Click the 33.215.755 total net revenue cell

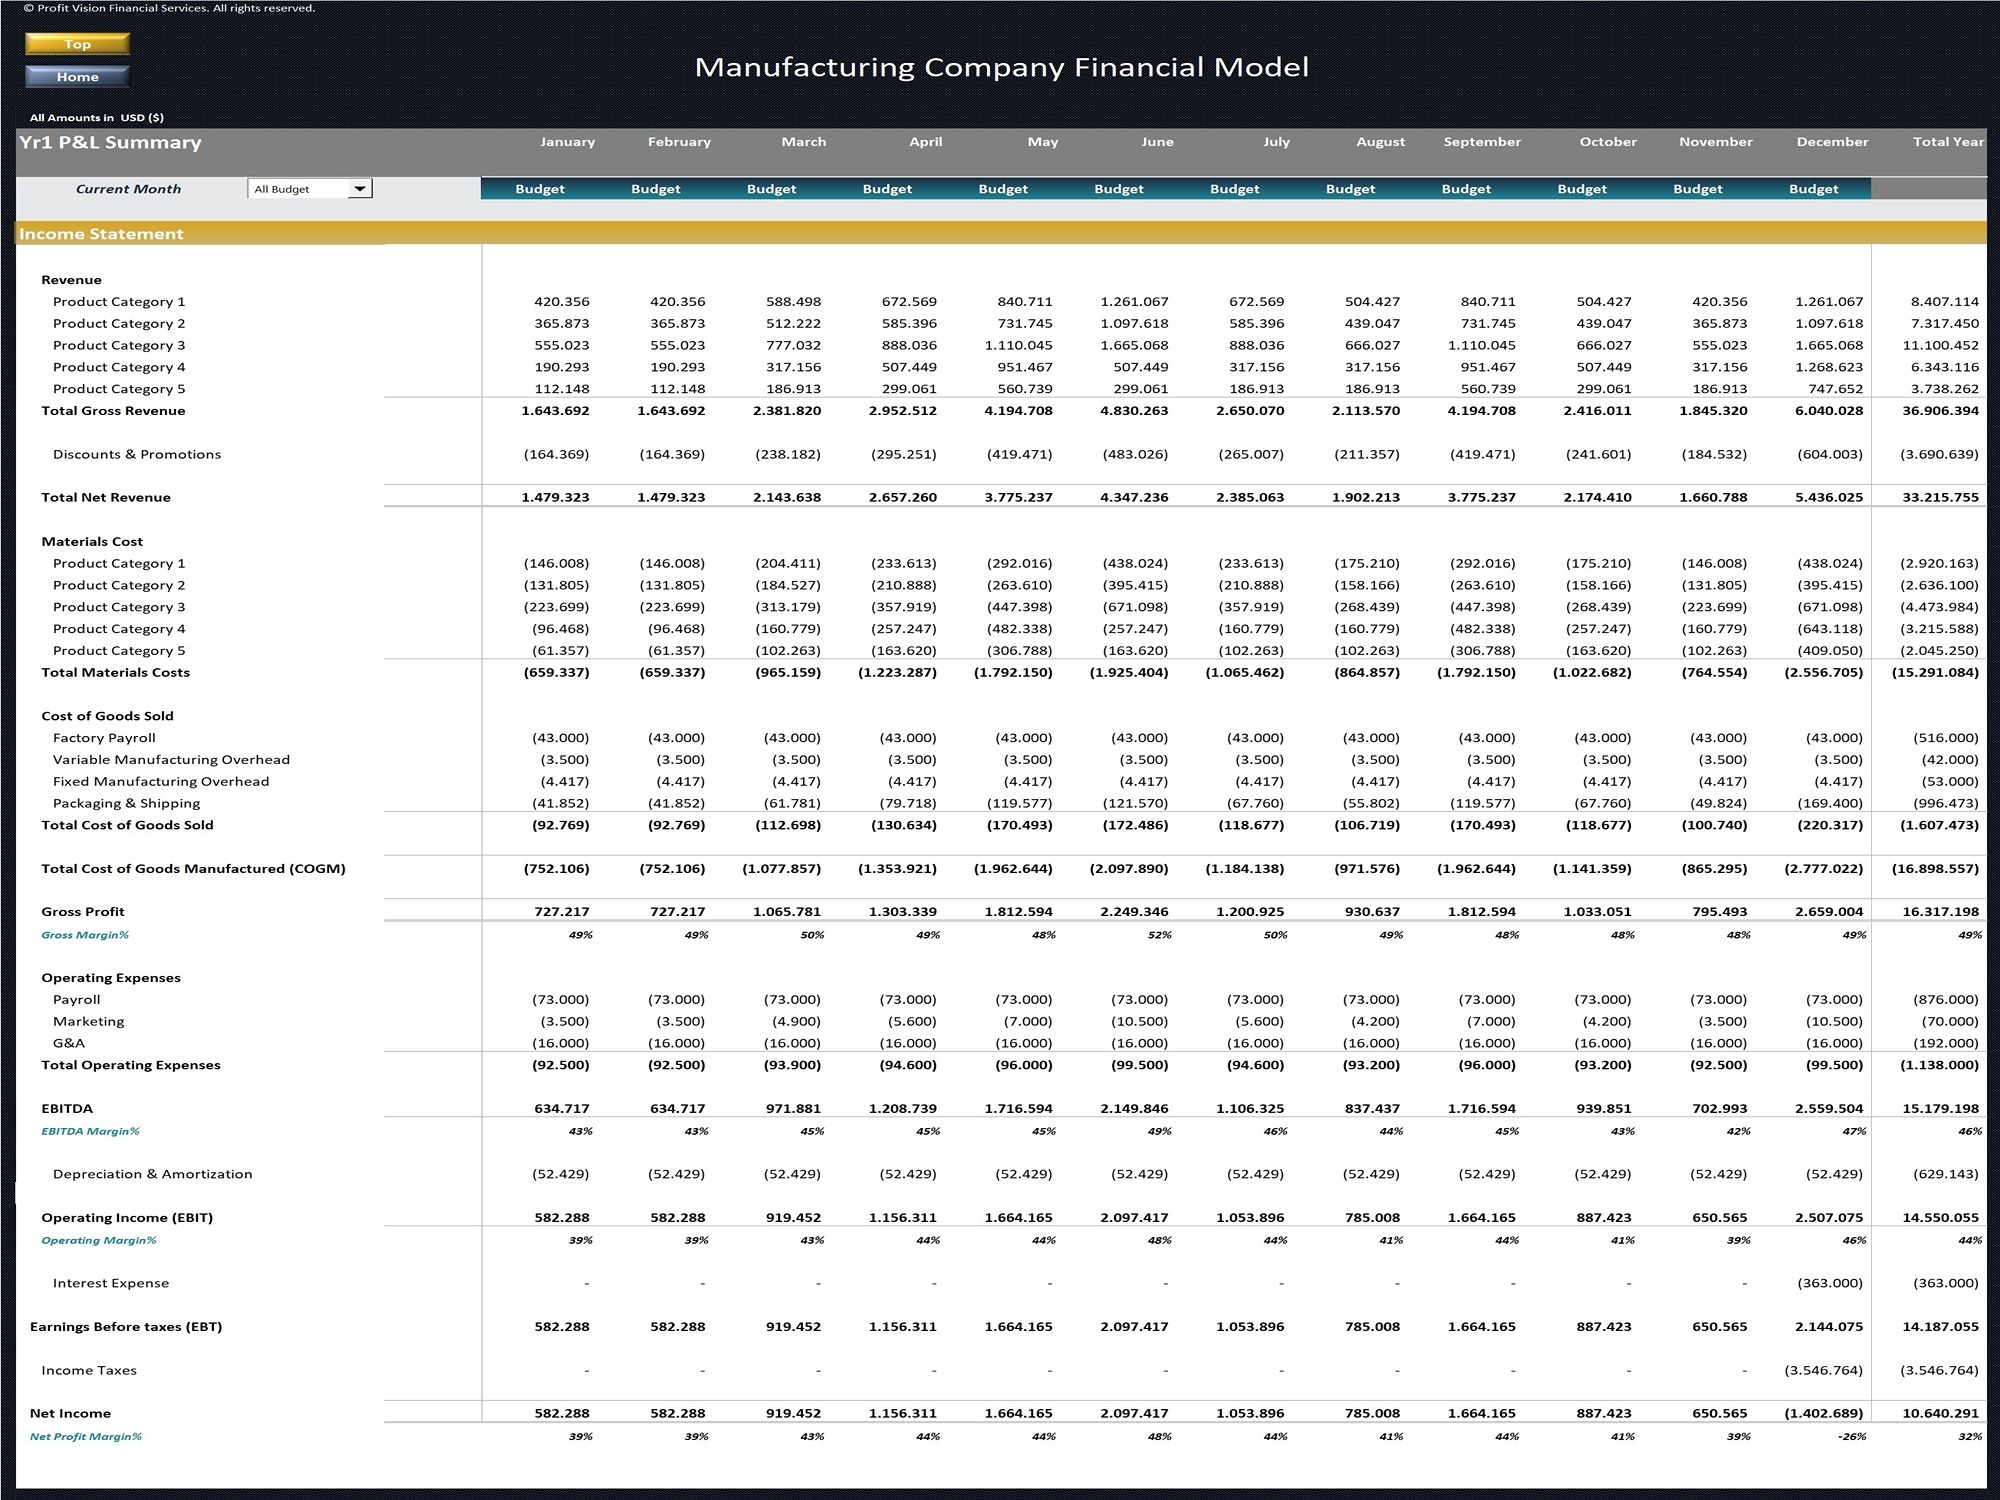pyautogui.click(x=1940, y=497)
